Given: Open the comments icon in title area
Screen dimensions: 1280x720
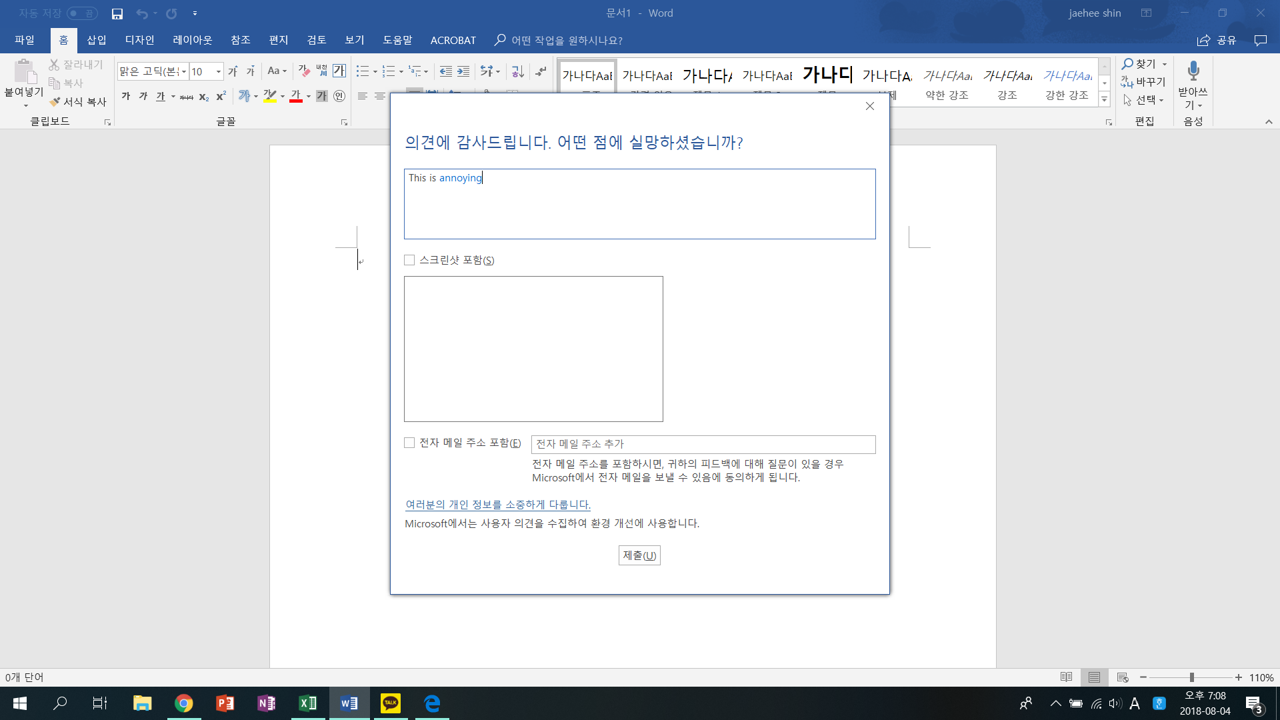Looking at the screenshot, I should click(x=1260, y=41).
